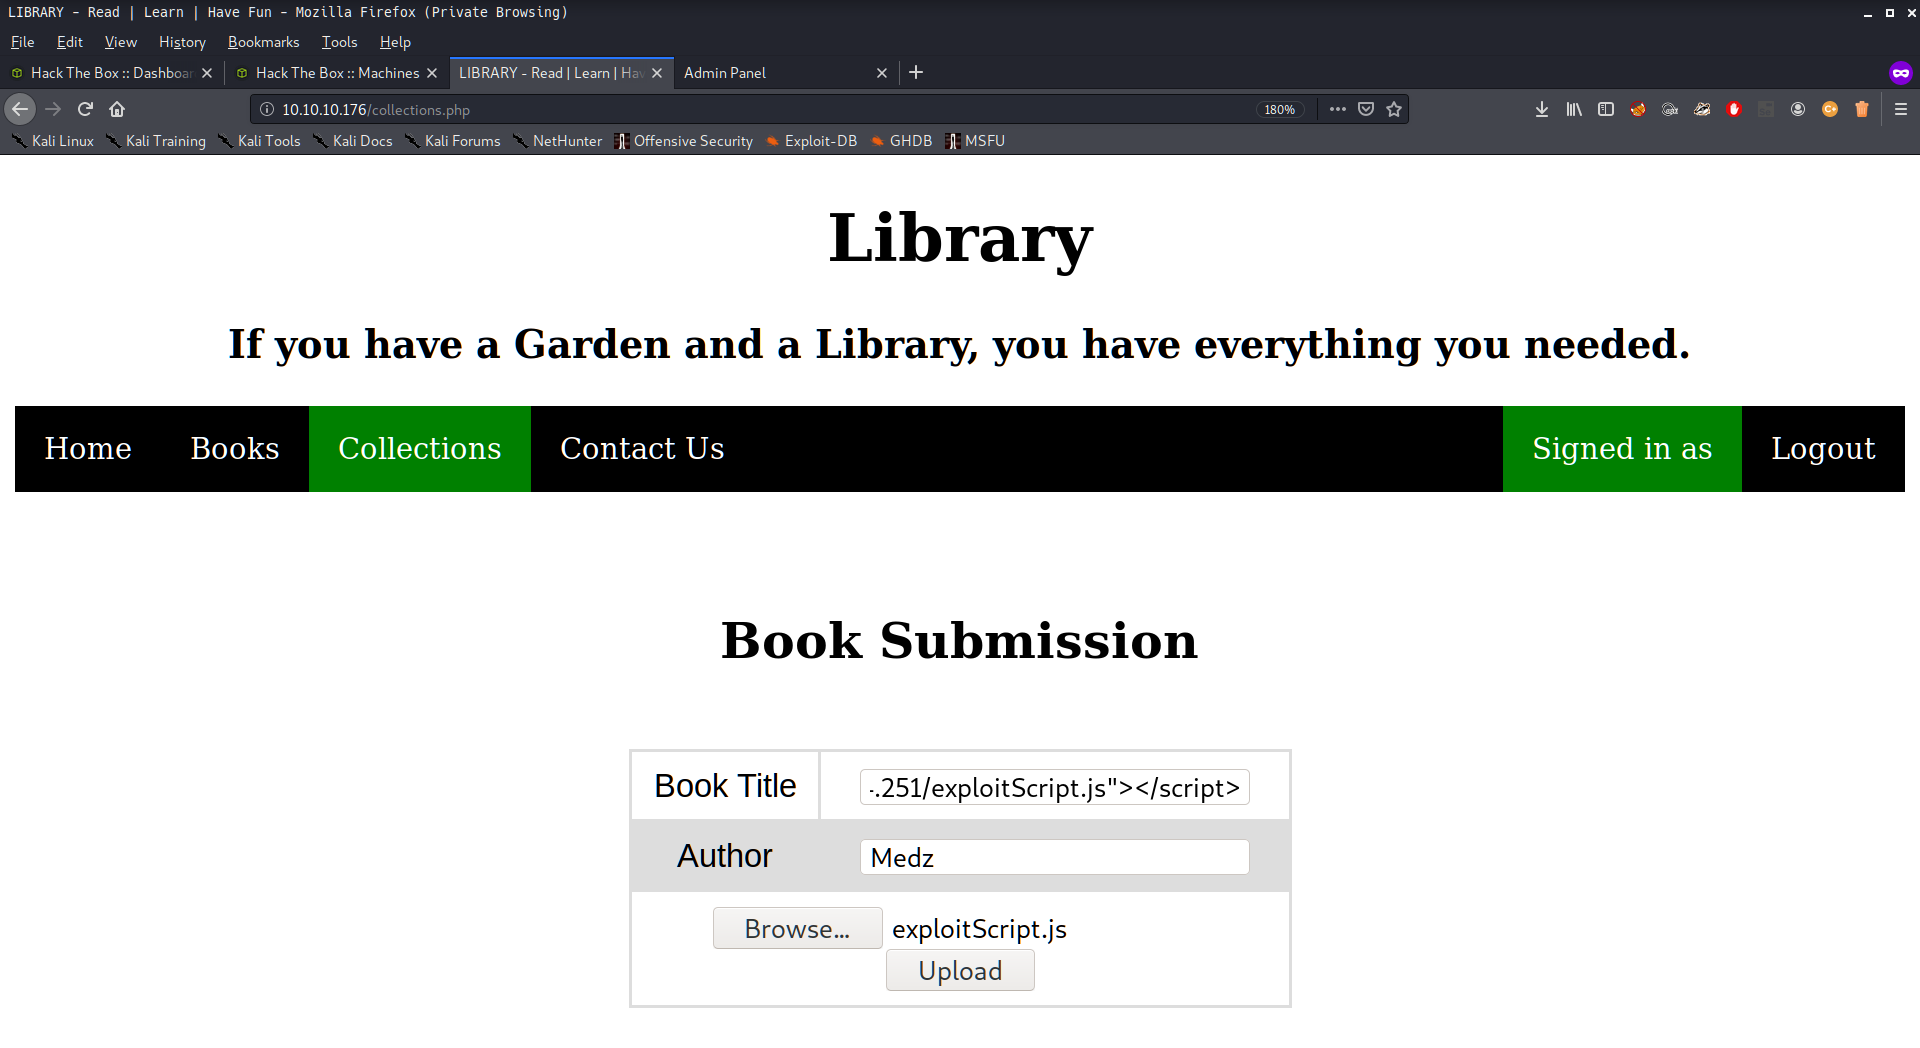
Task: Toggle the sidebar view
Action: click(x=1606, y=109)
